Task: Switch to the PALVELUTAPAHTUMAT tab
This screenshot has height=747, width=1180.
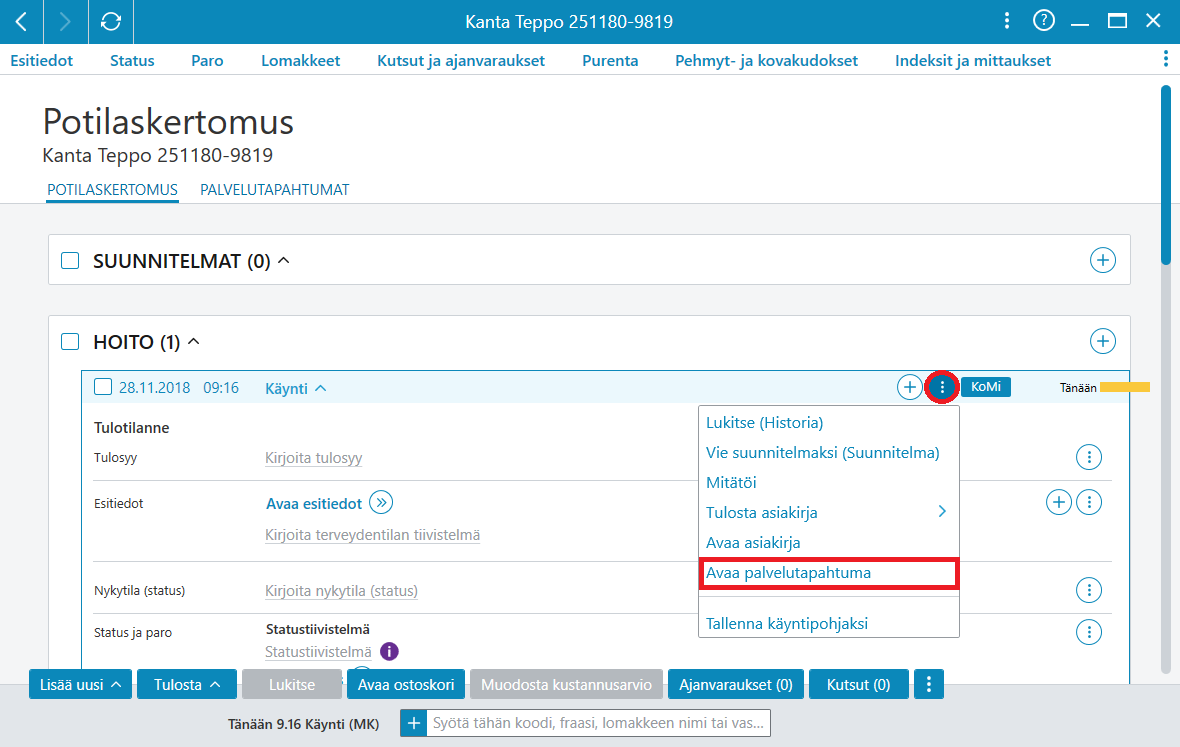Action: [x=275, y=190]
